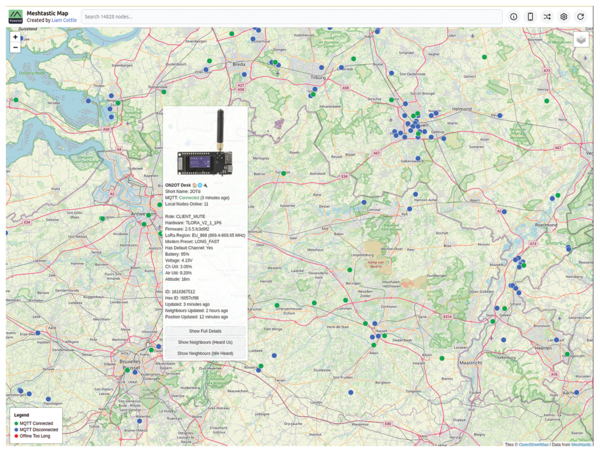Click the Show Full Details button

coord(205,330)
